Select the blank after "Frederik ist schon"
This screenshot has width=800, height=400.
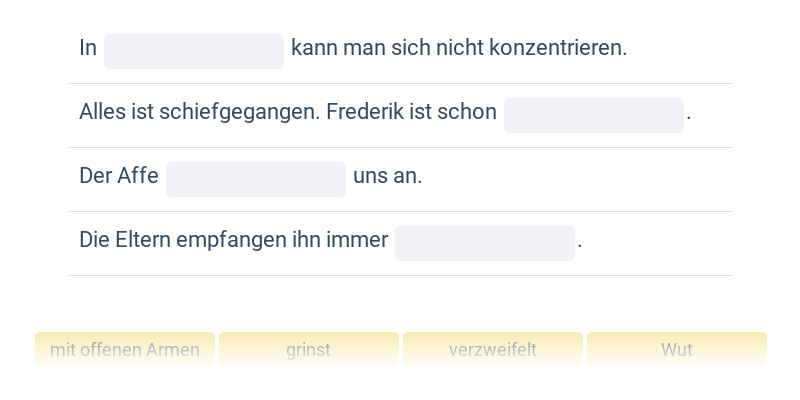tap(594, 115)
